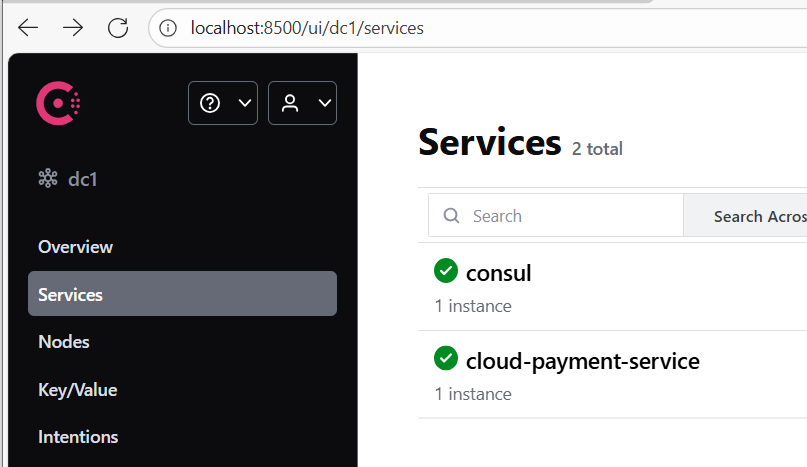Click the site info icon in address bar

168,28
